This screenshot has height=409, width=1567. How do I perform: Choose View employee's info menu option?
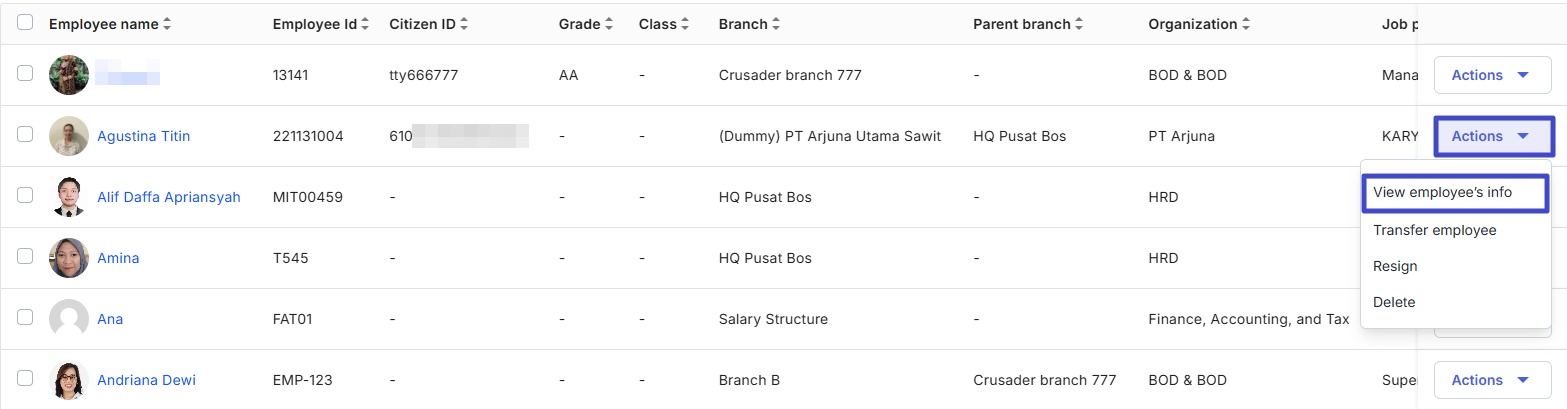pos(1455,192)
